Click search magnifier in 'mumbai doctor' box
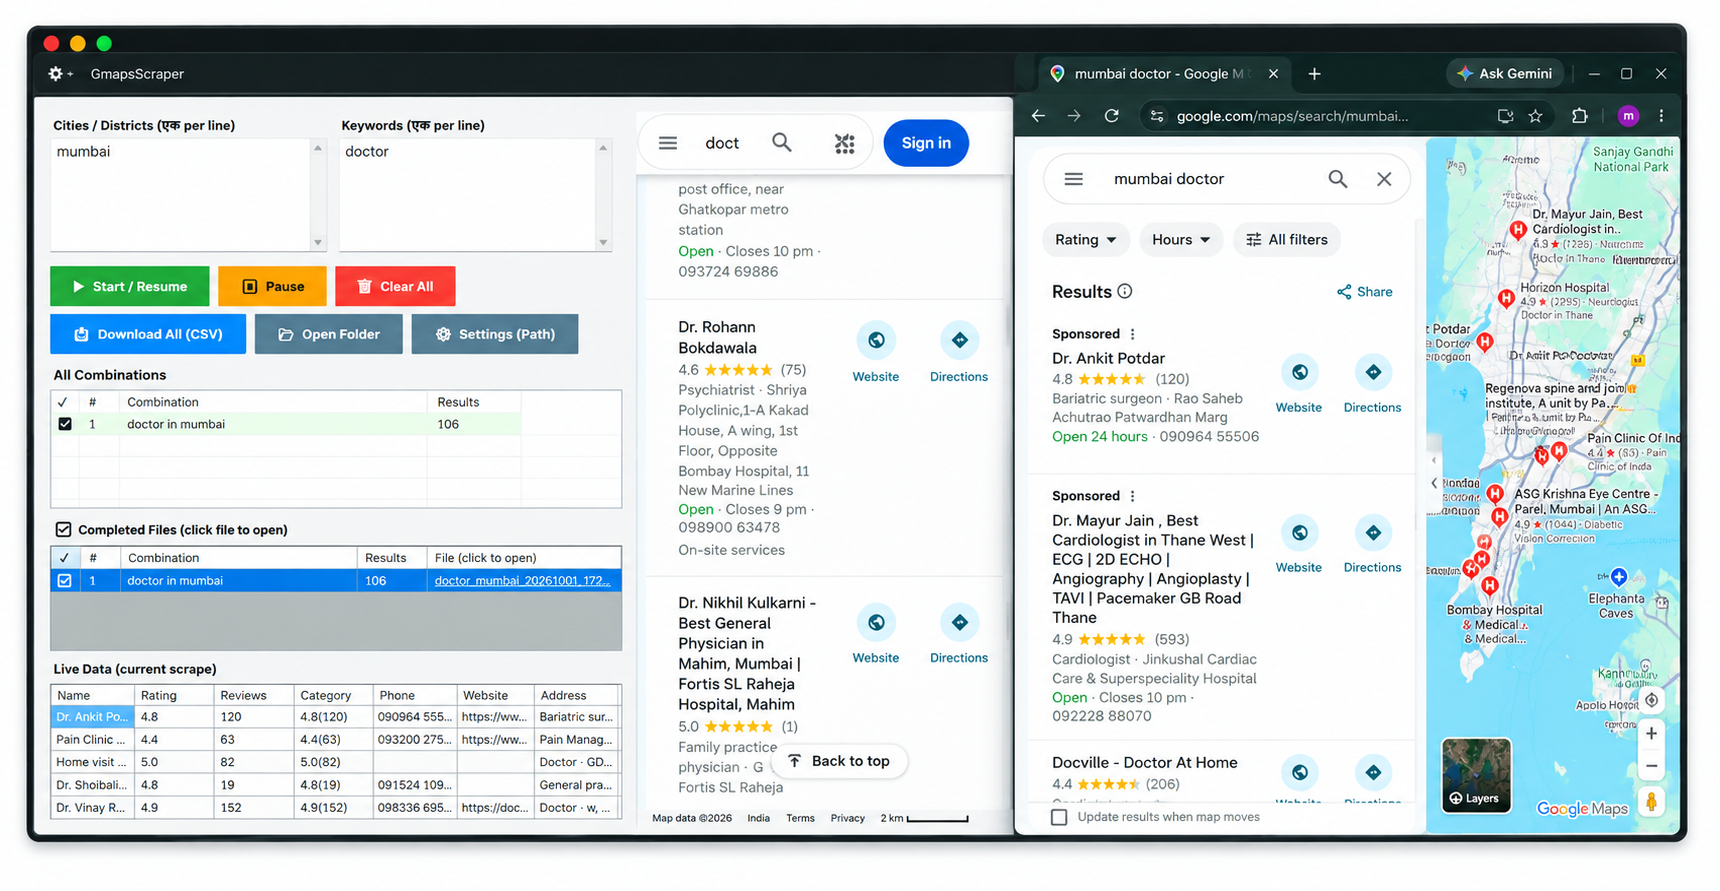The height and width of the screenshot is (891, 1720). pyautogui.click(x=1338, y=179)
